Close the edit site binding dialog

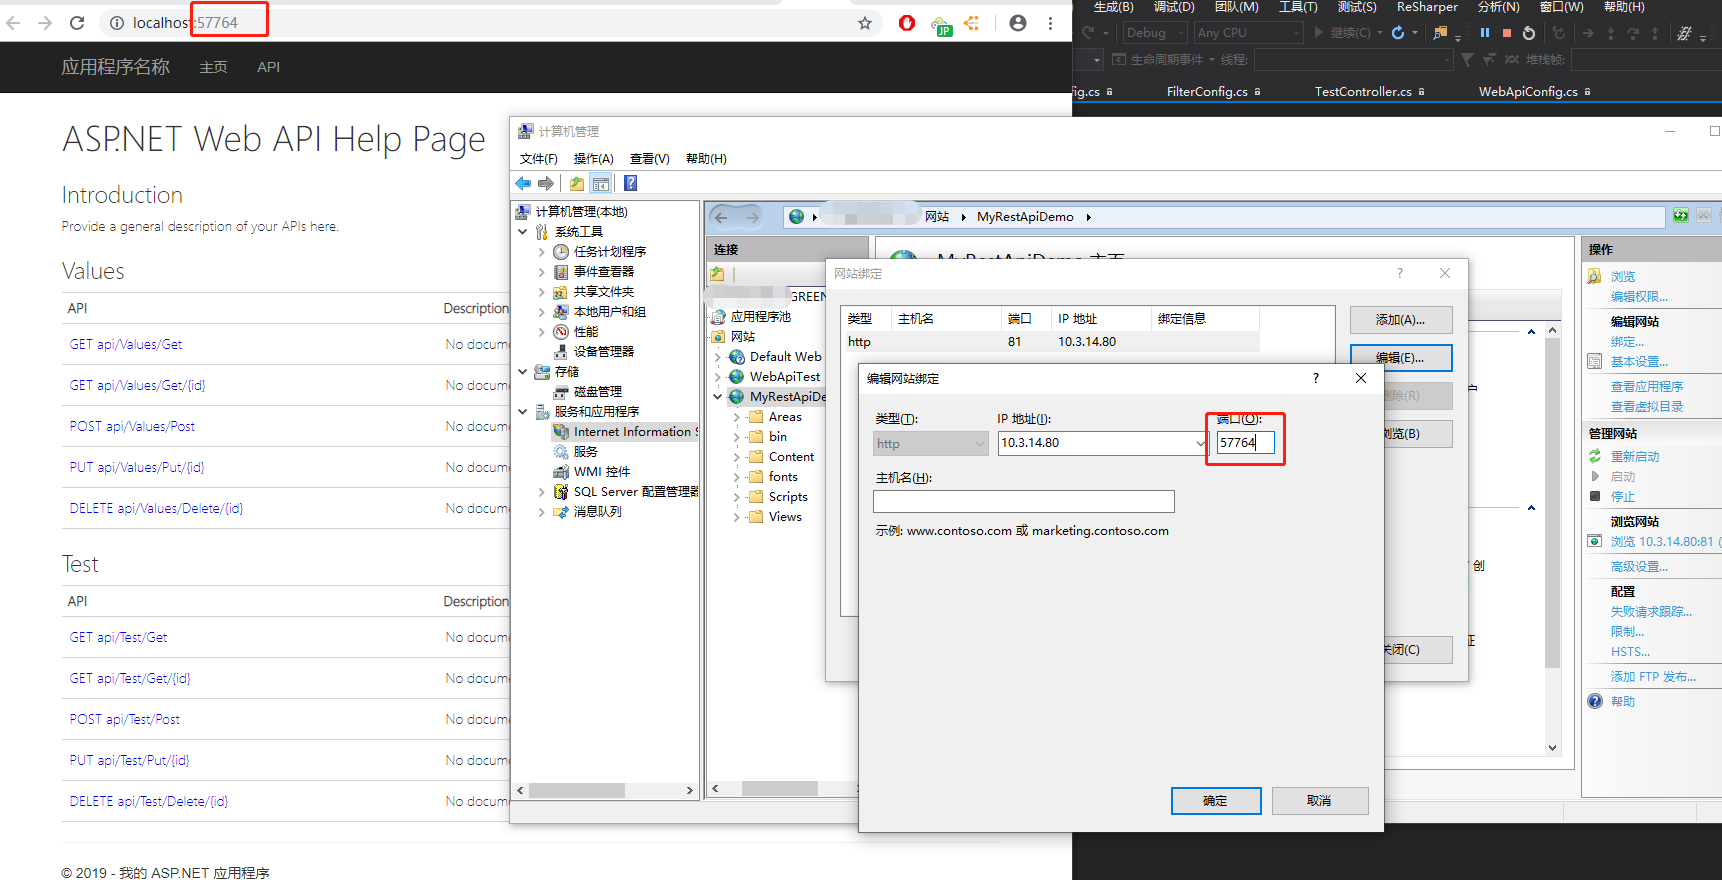(1361, 378)
